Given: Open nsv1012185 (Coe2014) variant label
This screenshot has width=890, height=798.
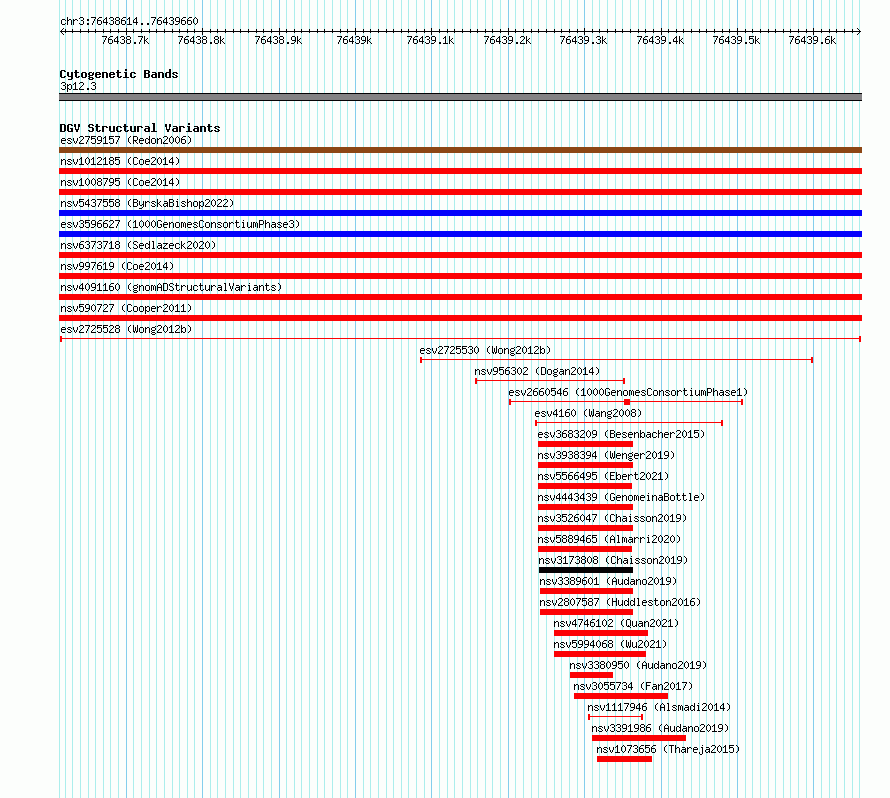Looking at the screenshot, I should [120, 161].
